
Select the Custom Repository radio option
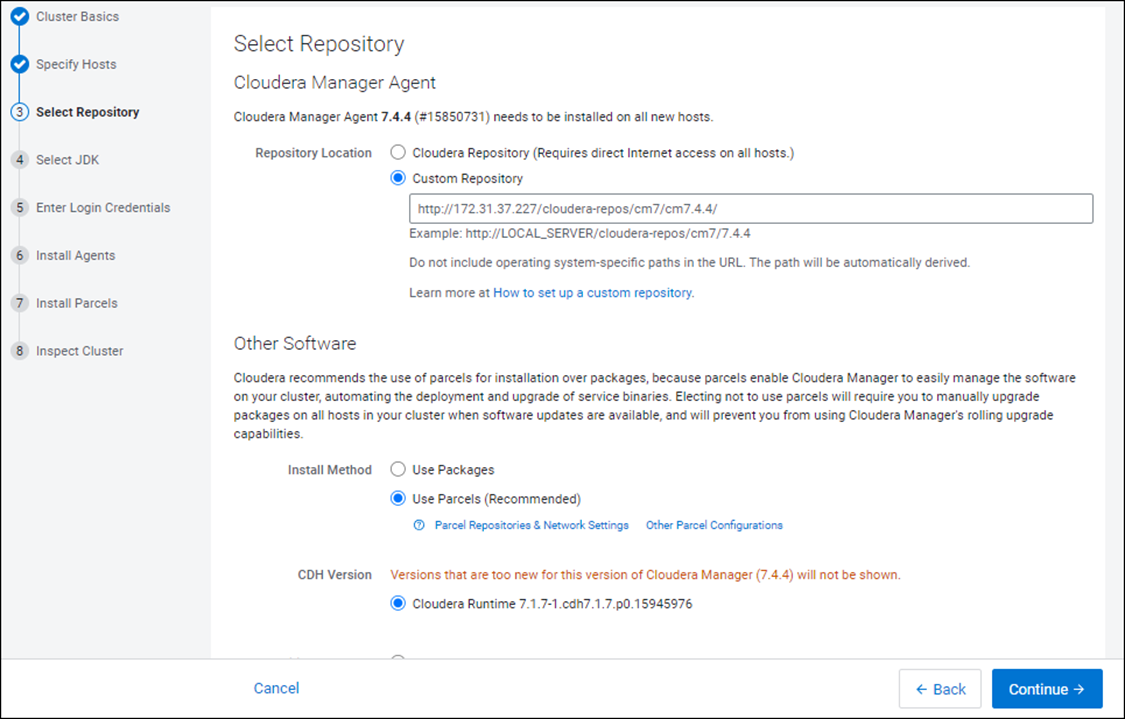398,179
